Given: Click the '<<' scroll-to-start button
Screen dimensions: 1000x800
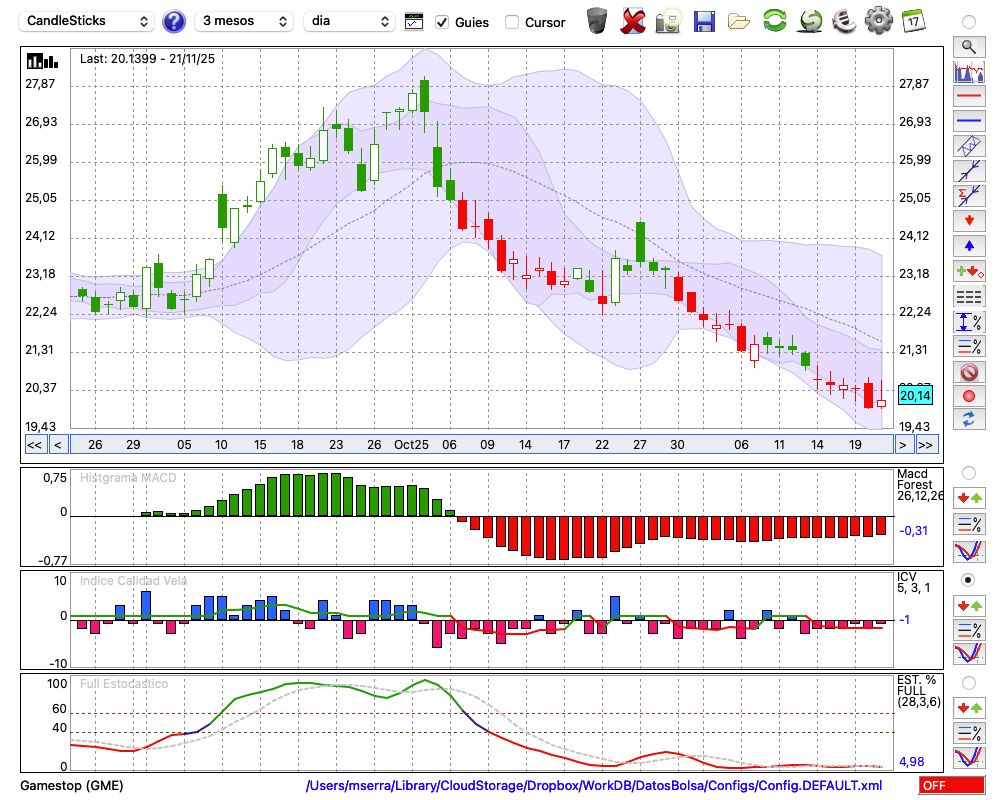Looking at the screenshot, I should (x=34, y=445).
